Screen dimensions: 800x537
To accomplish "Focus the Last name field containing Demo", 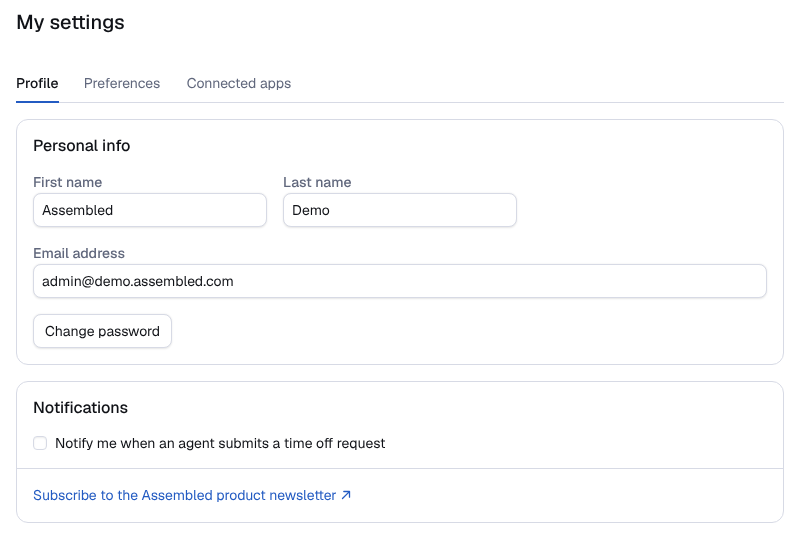I will [x=400, y=210].
